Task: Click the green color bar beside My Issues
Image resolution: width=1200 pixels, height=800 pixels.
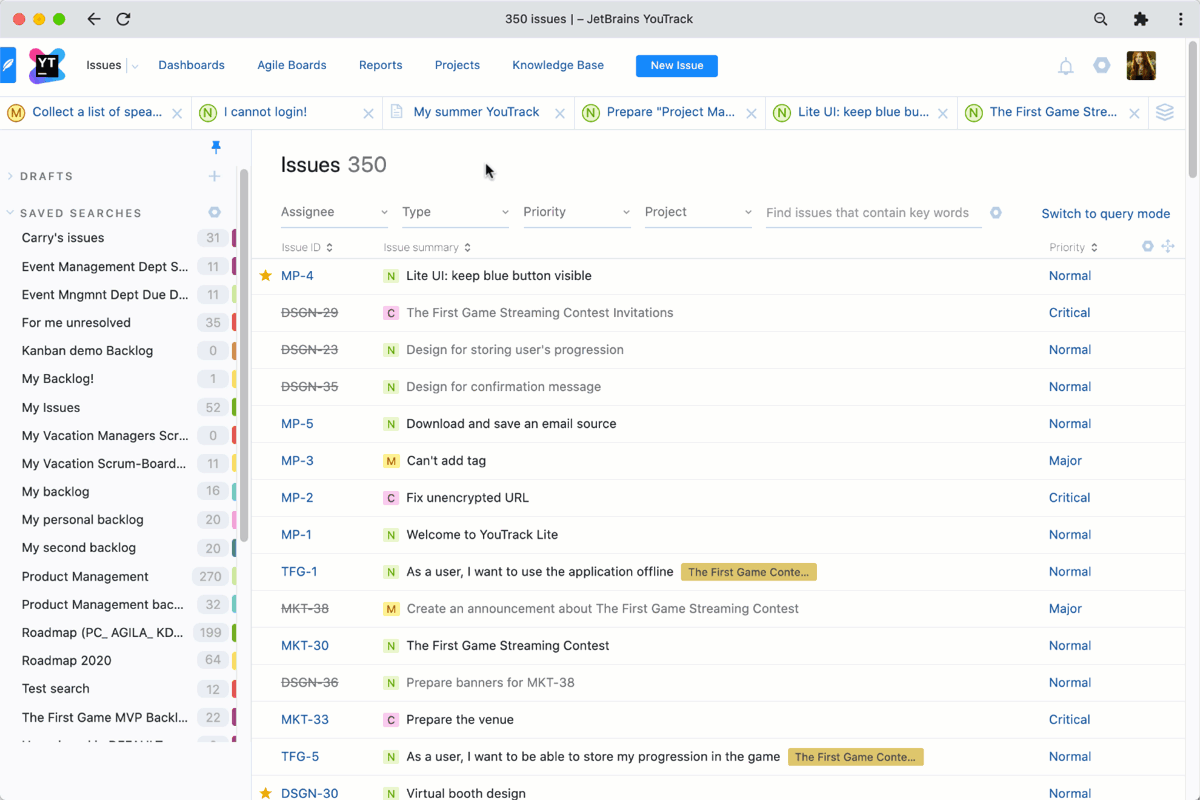Action: tap(234, 407)
